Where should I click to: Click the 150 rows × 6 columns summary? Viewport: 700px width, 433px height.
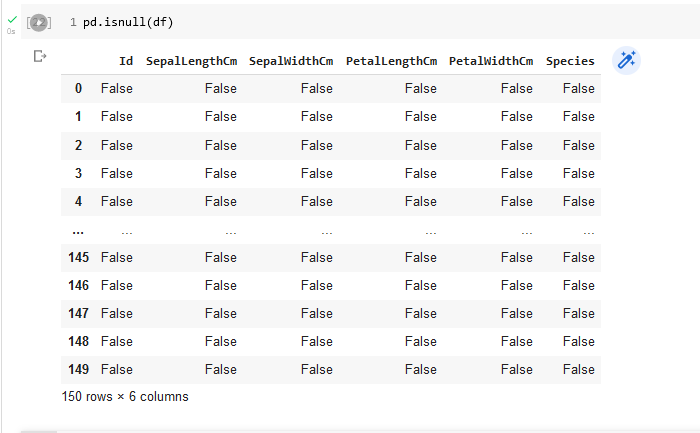(x=125, y=396)
